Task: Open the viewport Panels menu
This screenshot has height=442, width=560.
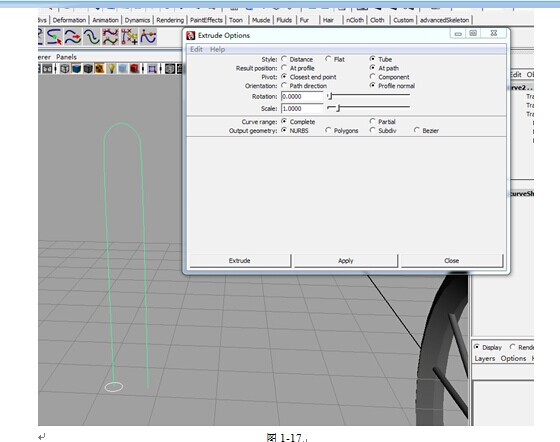Action: (66, 57)
